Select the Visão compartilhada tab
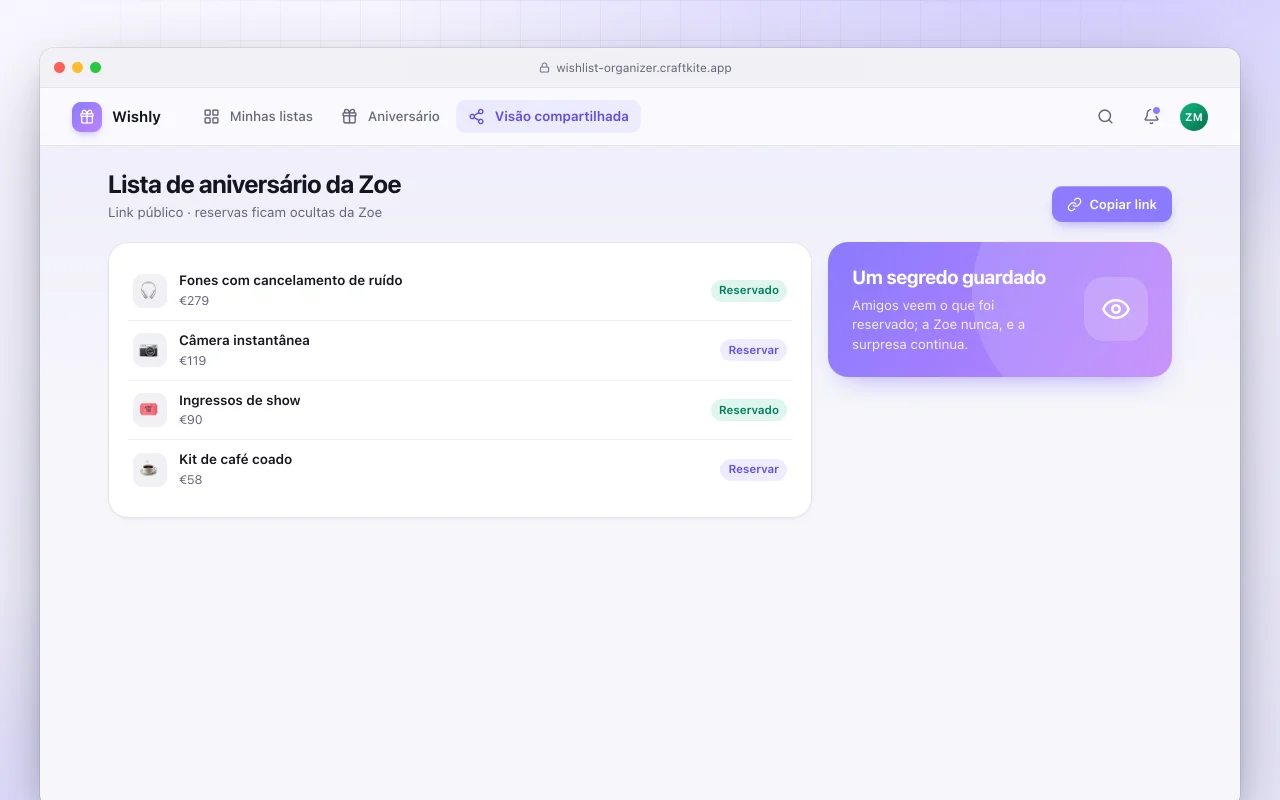1280x800 pixels. pyautogui.click(x=549, y=117)
